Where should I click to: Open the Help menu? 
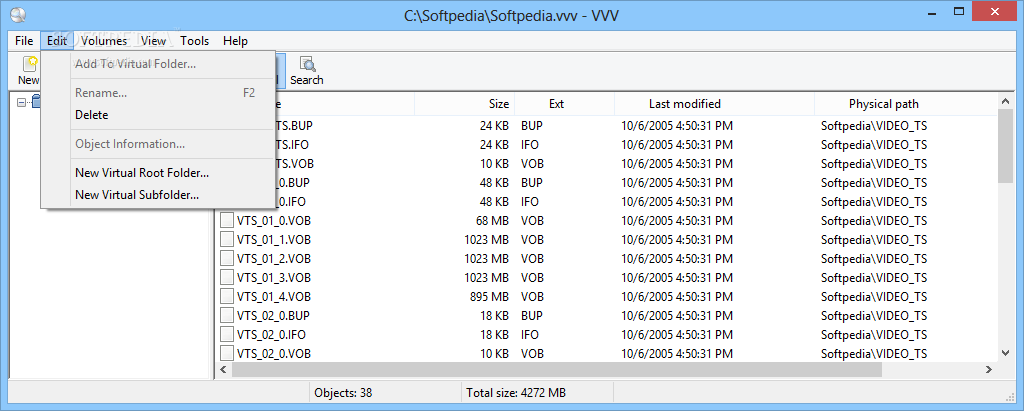pyautogui.click(x=235, y=41)
